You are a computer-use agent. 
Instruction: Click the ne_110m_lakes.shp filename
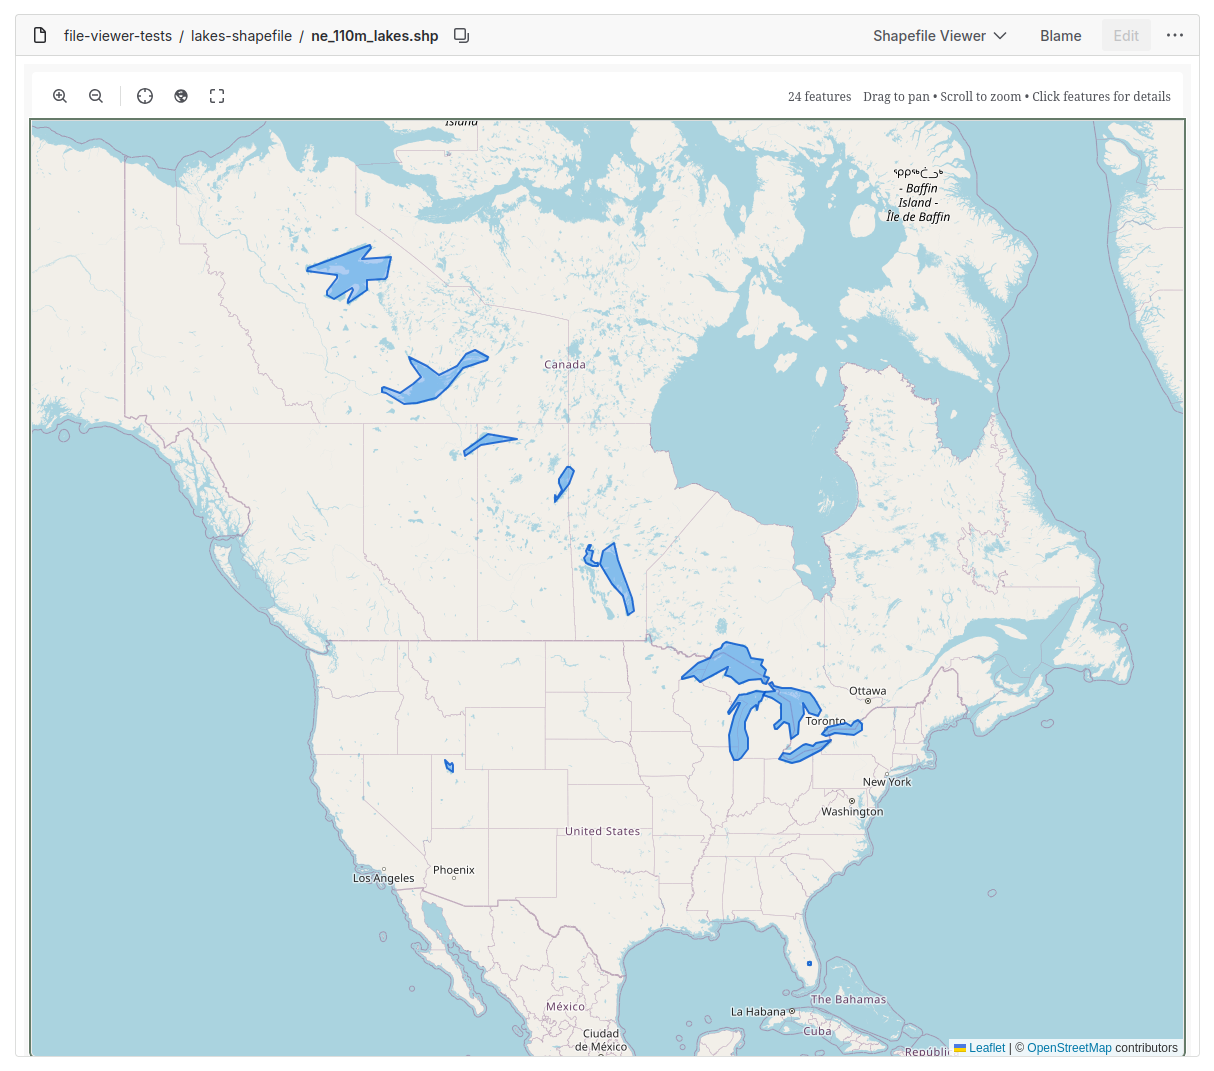(374, 34)
